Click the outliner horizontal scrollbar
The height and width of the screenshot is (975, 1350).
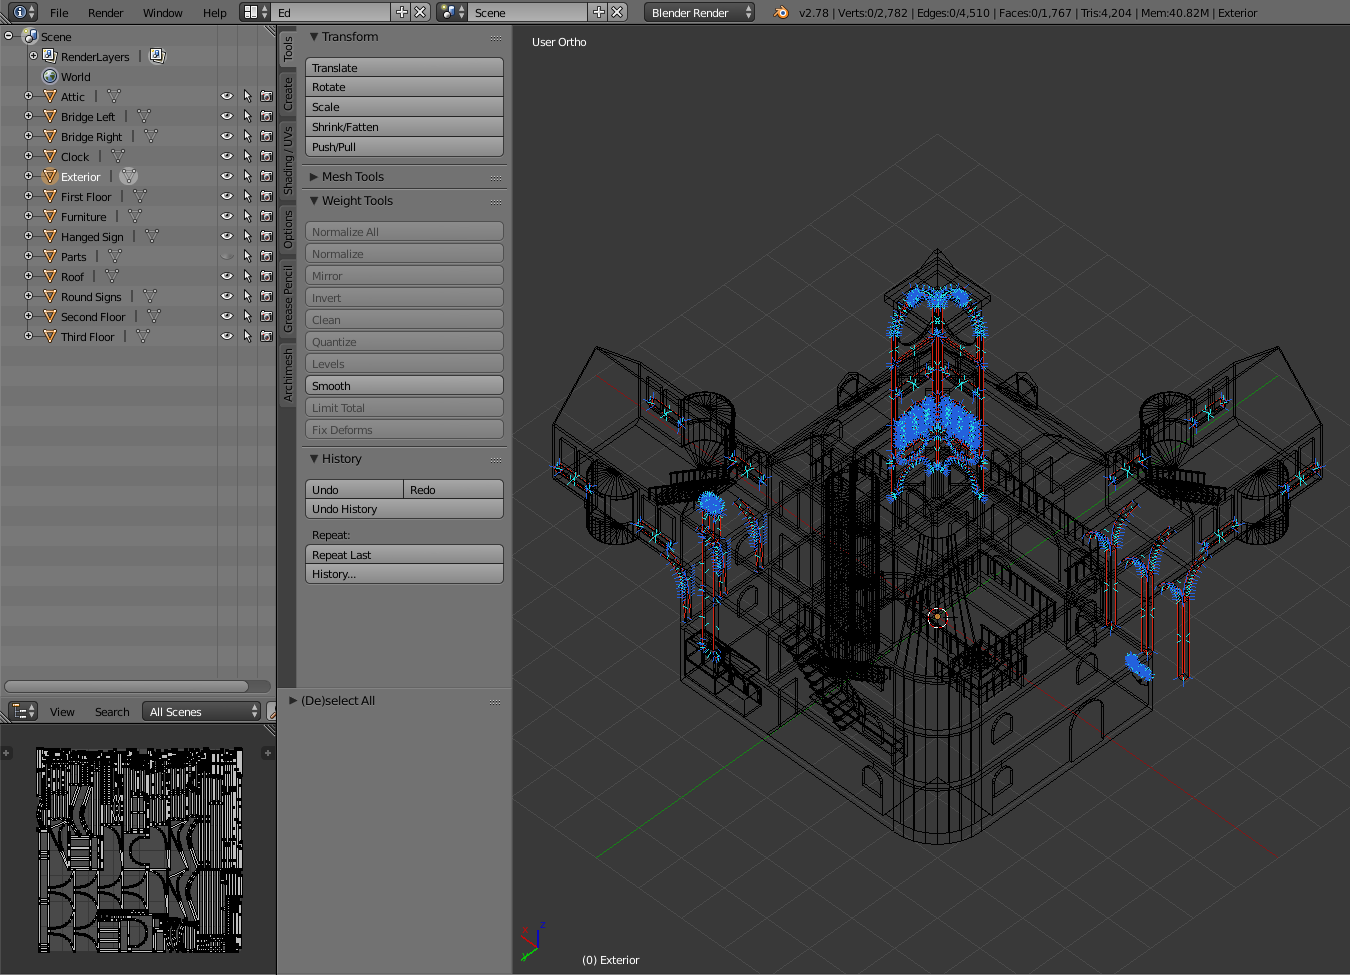coord(127,686)
